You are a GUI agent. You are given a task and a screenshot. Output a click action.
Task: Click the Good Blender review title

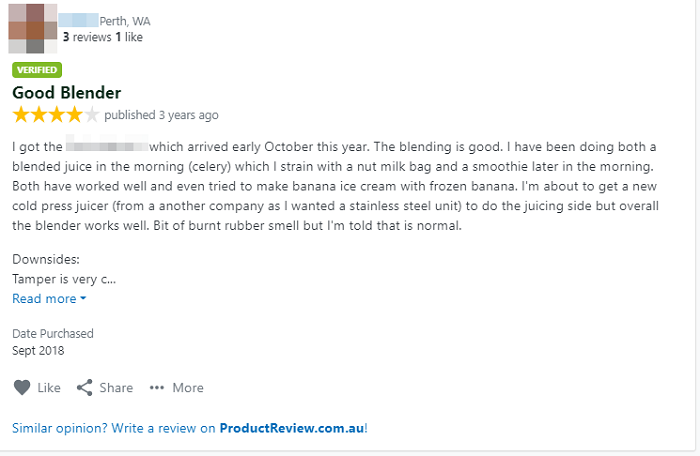coord(67,92)
